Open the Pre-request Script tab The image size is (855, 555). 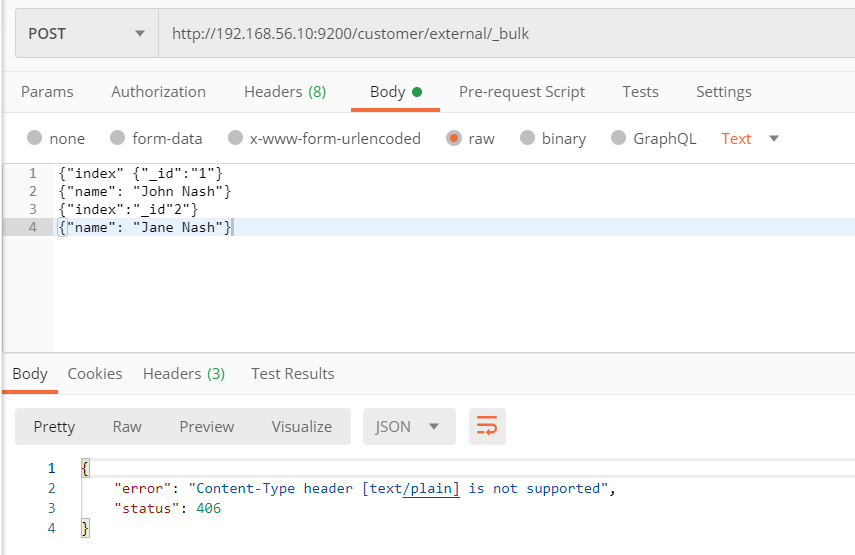[522, 92]
